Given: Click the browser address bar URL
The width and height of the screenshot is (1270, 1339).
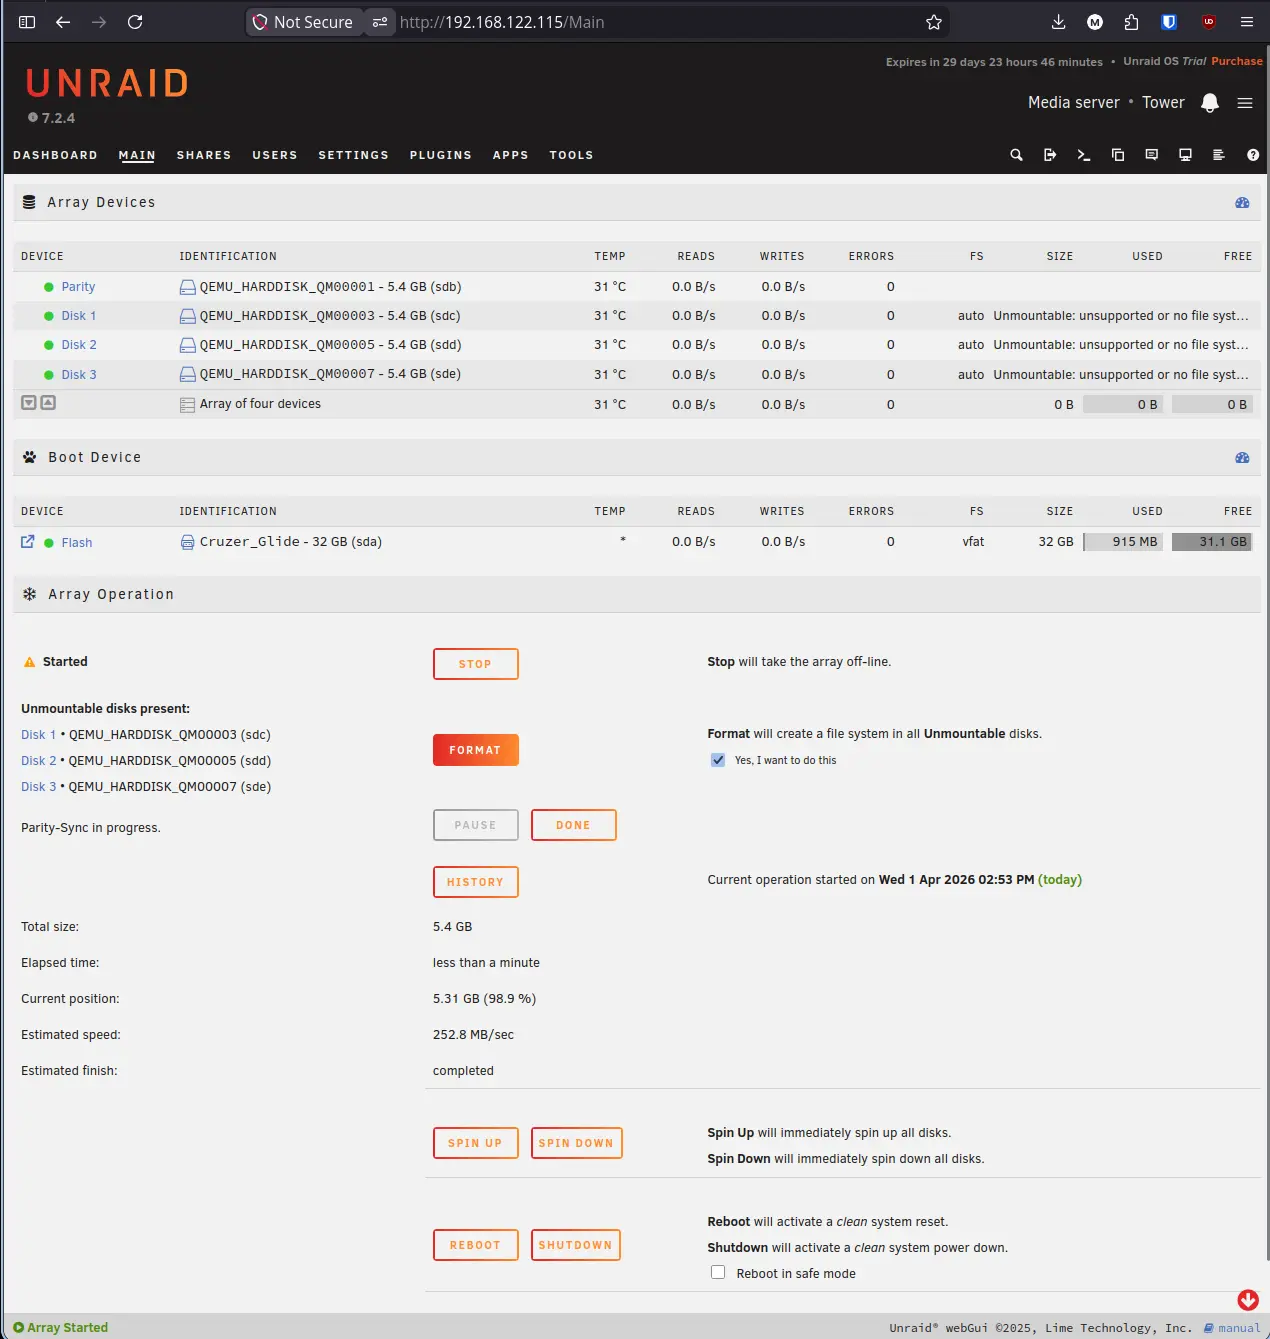Looking at the screenshot, I should point(502,22).
